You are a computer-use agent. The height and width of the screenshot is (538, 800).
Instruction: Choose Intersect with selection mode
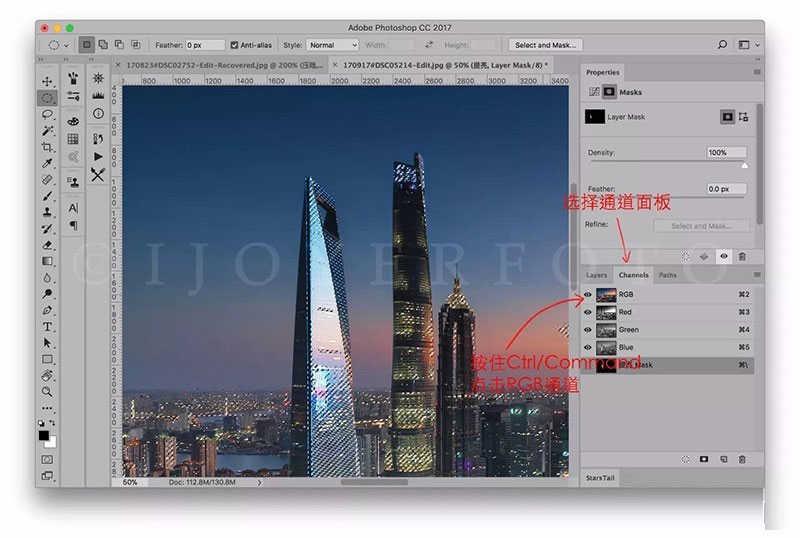[136, 44]
